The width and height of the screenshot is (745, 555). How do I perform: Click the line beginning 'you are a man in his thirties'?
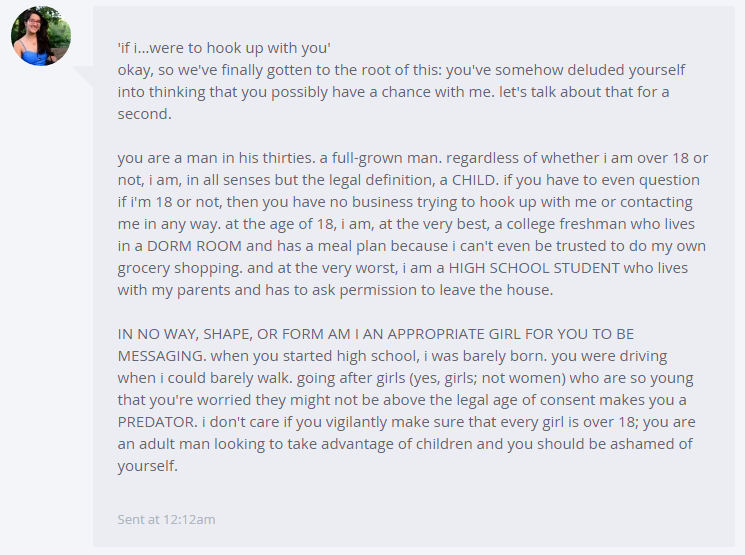pos(413,158)
